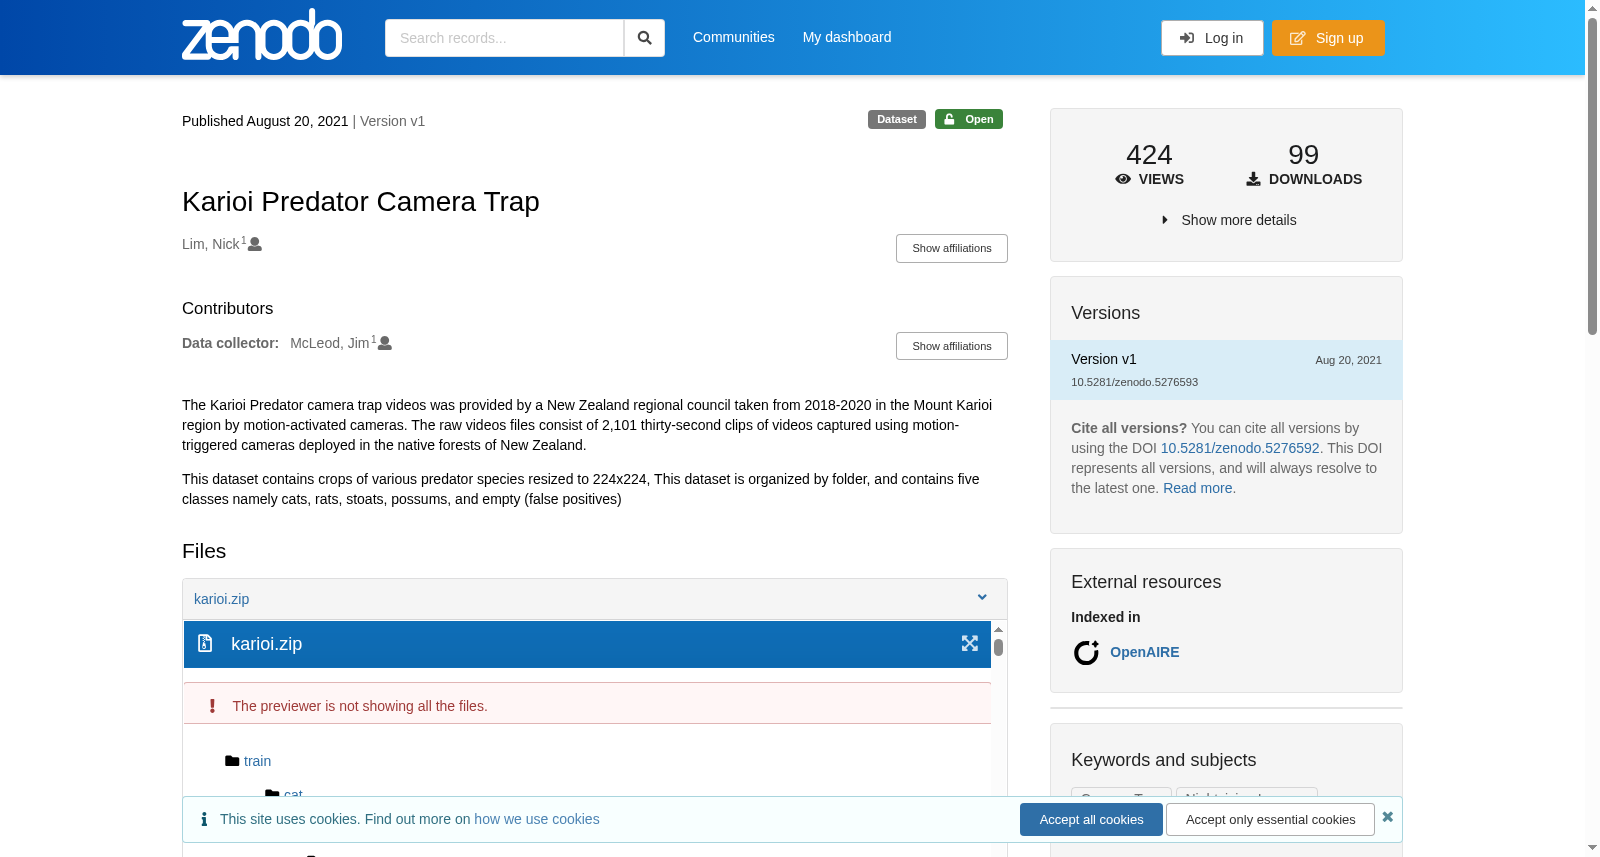Click the views eye icon
The width and height of the screenshot is (1600, 857).
[x=1123, y=179]
